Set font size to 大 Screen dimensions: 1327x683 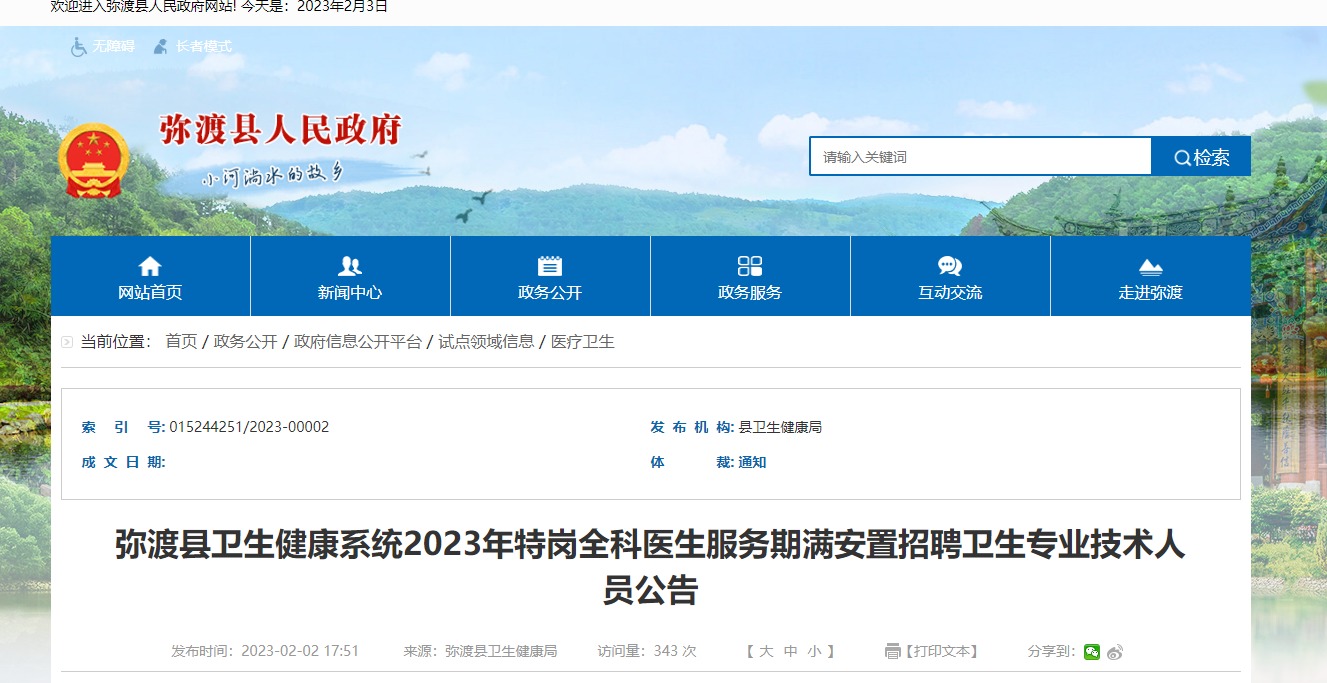click(766, 651)
